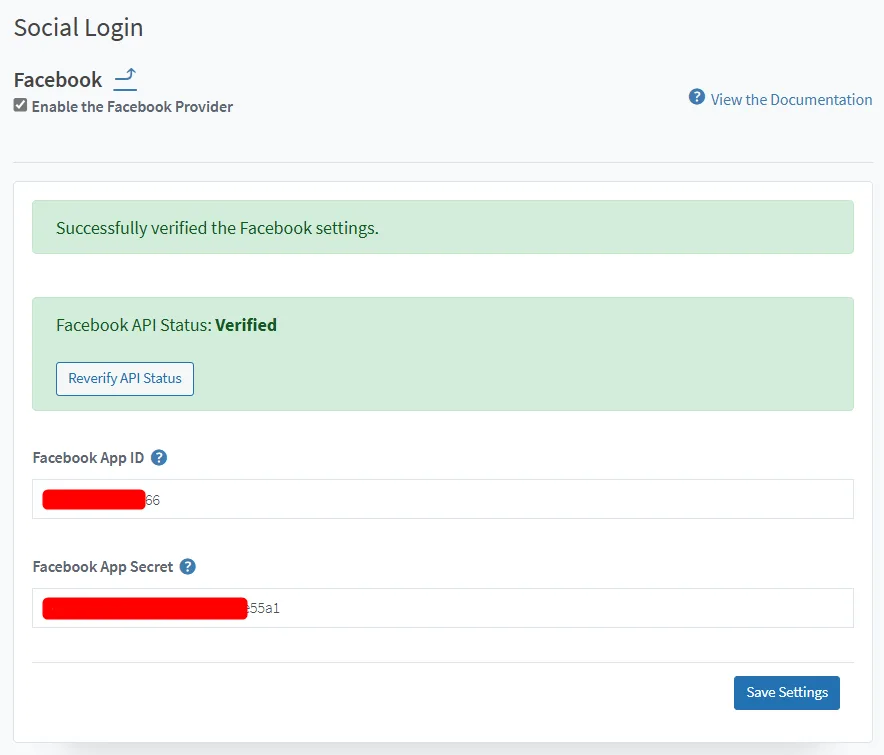Click the redacted App ID value
Viewport: 884px width, 755px height.
click(93, 498)
